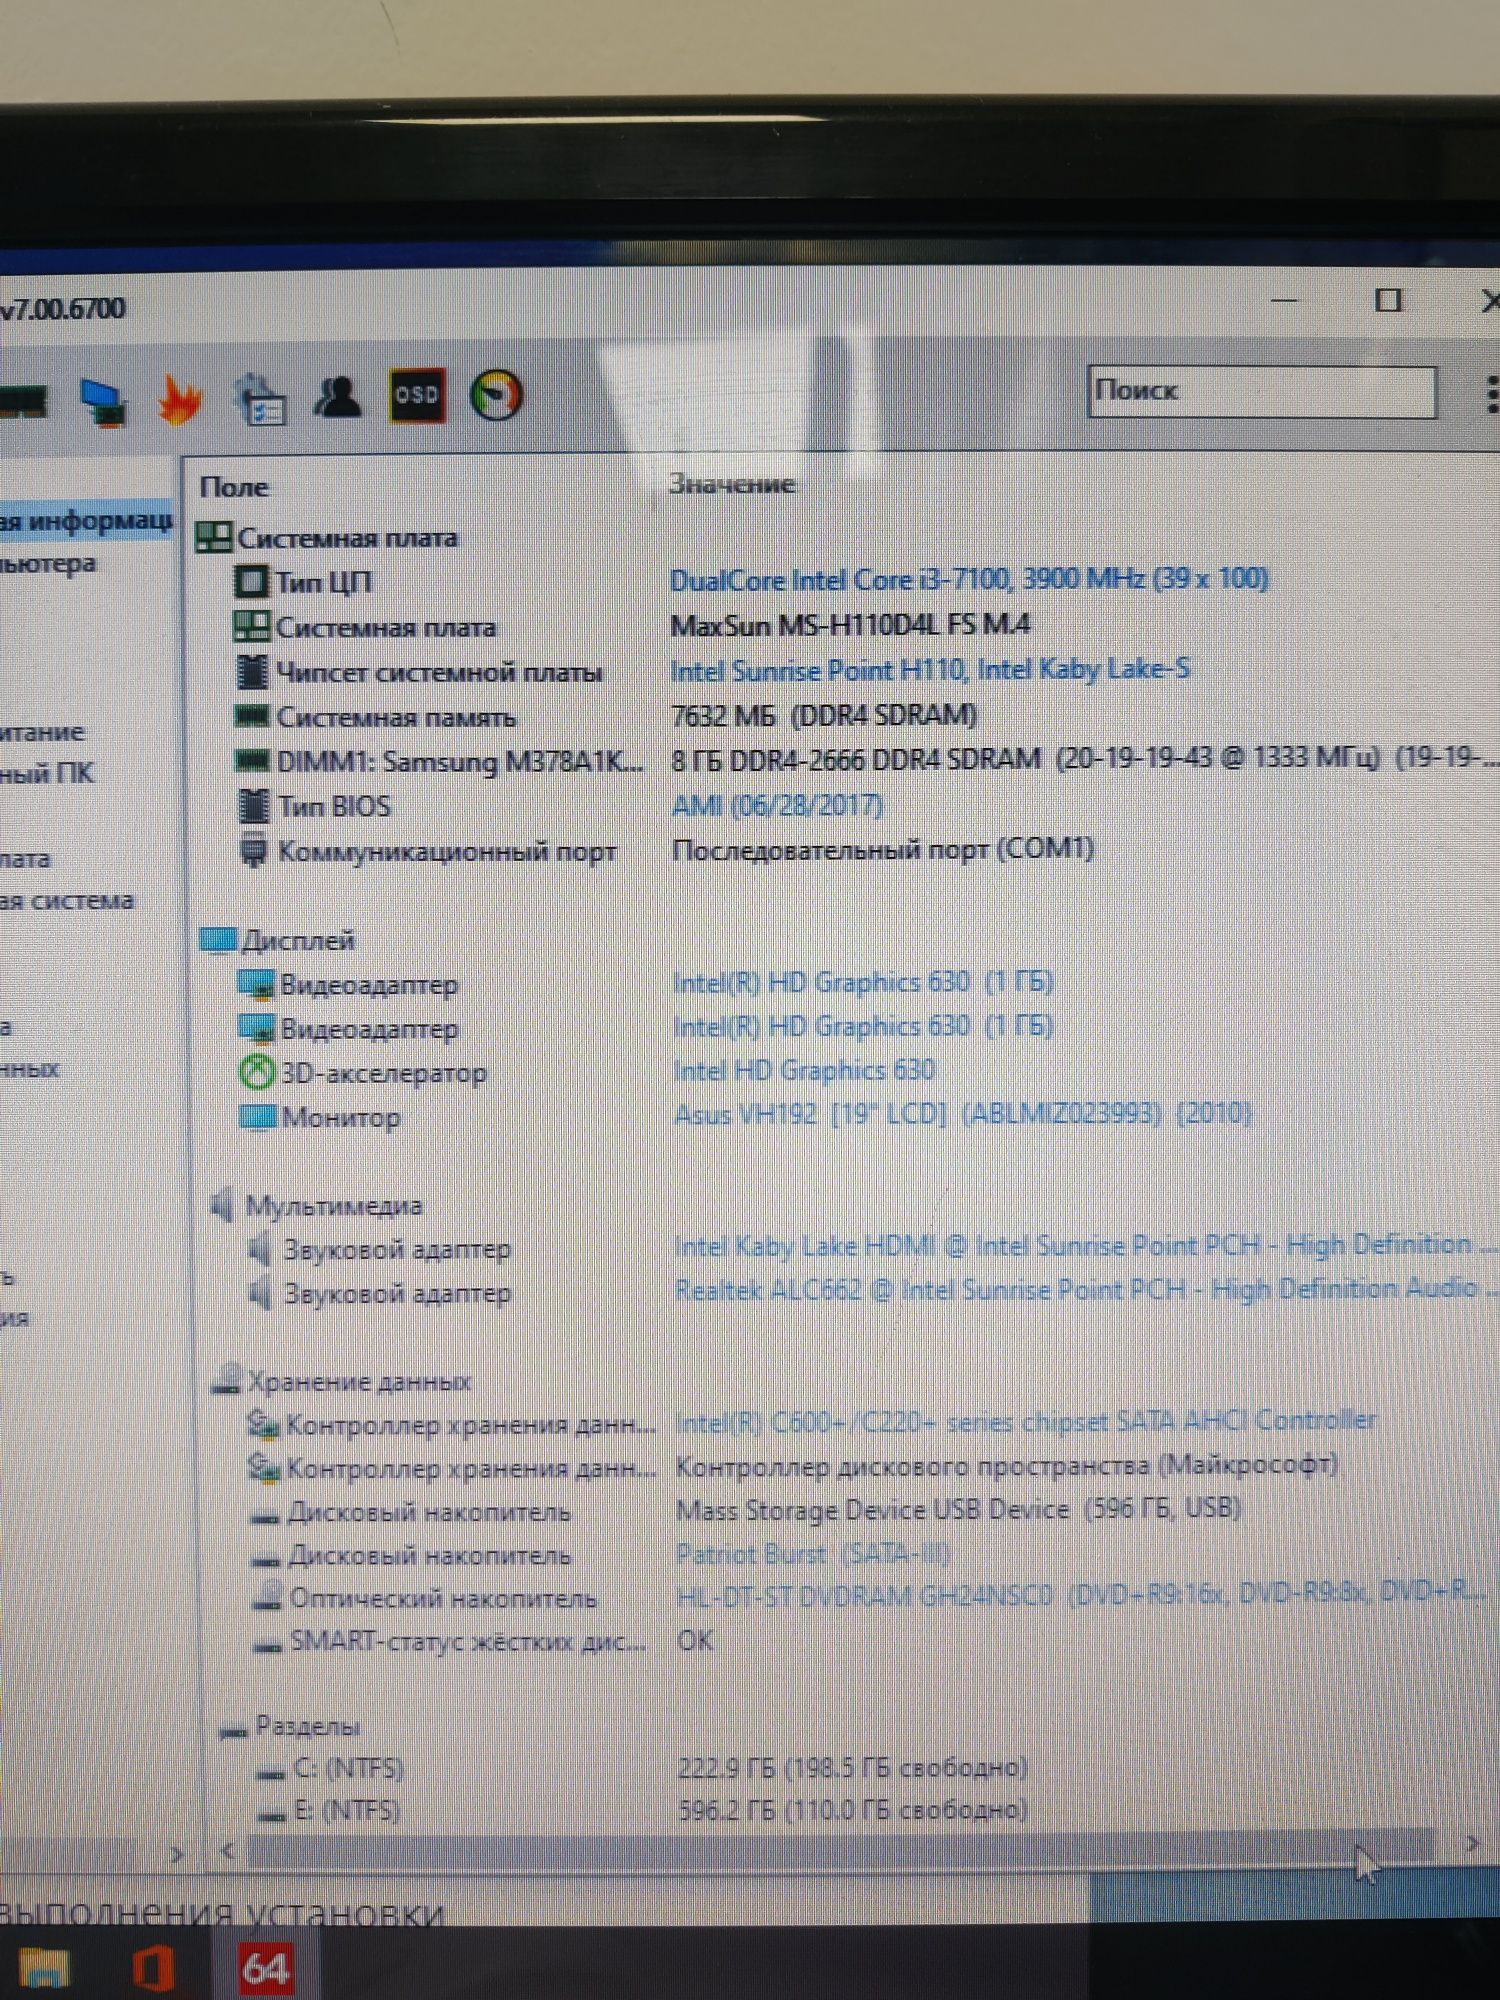
Task: Open chipset link 'Intel Sunrise Point H110'
Action: click(x=930, y=669)
